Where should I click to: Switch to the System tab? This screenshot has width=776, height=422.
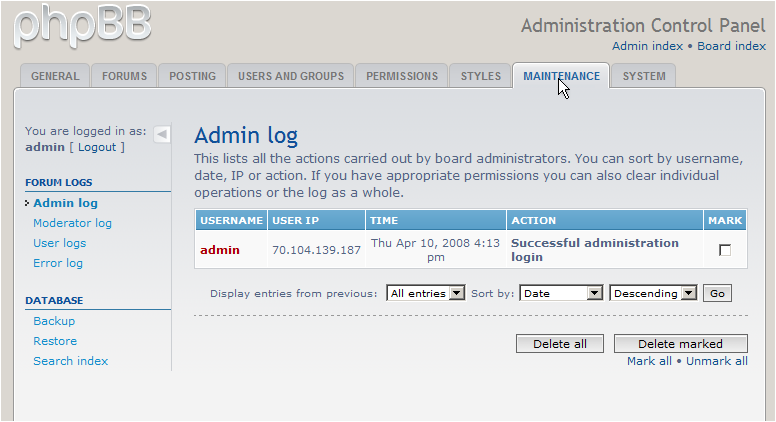coord(644,76)
